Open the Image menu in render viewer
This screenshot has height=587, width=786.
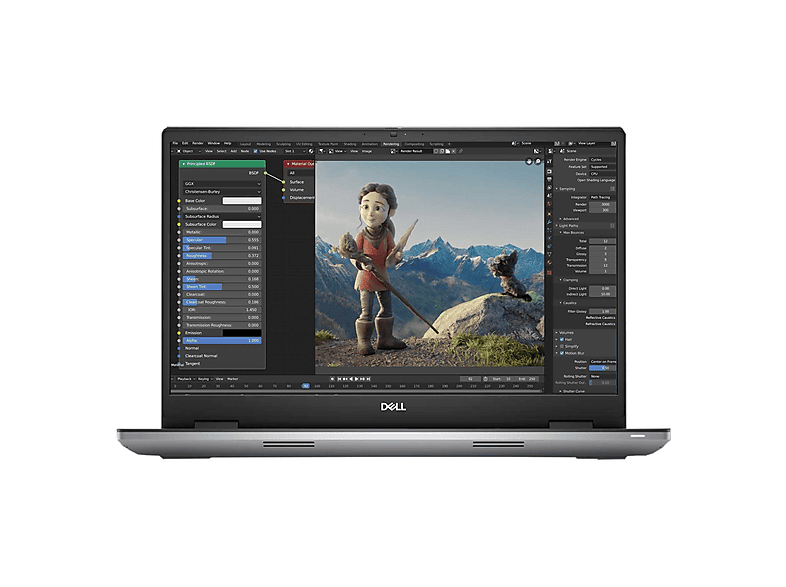366,151
